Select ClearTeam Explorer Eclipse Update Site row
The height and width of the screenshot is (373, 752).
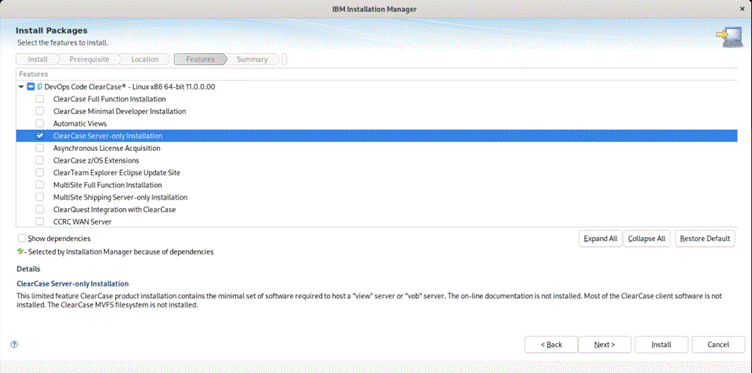(376, 173)
